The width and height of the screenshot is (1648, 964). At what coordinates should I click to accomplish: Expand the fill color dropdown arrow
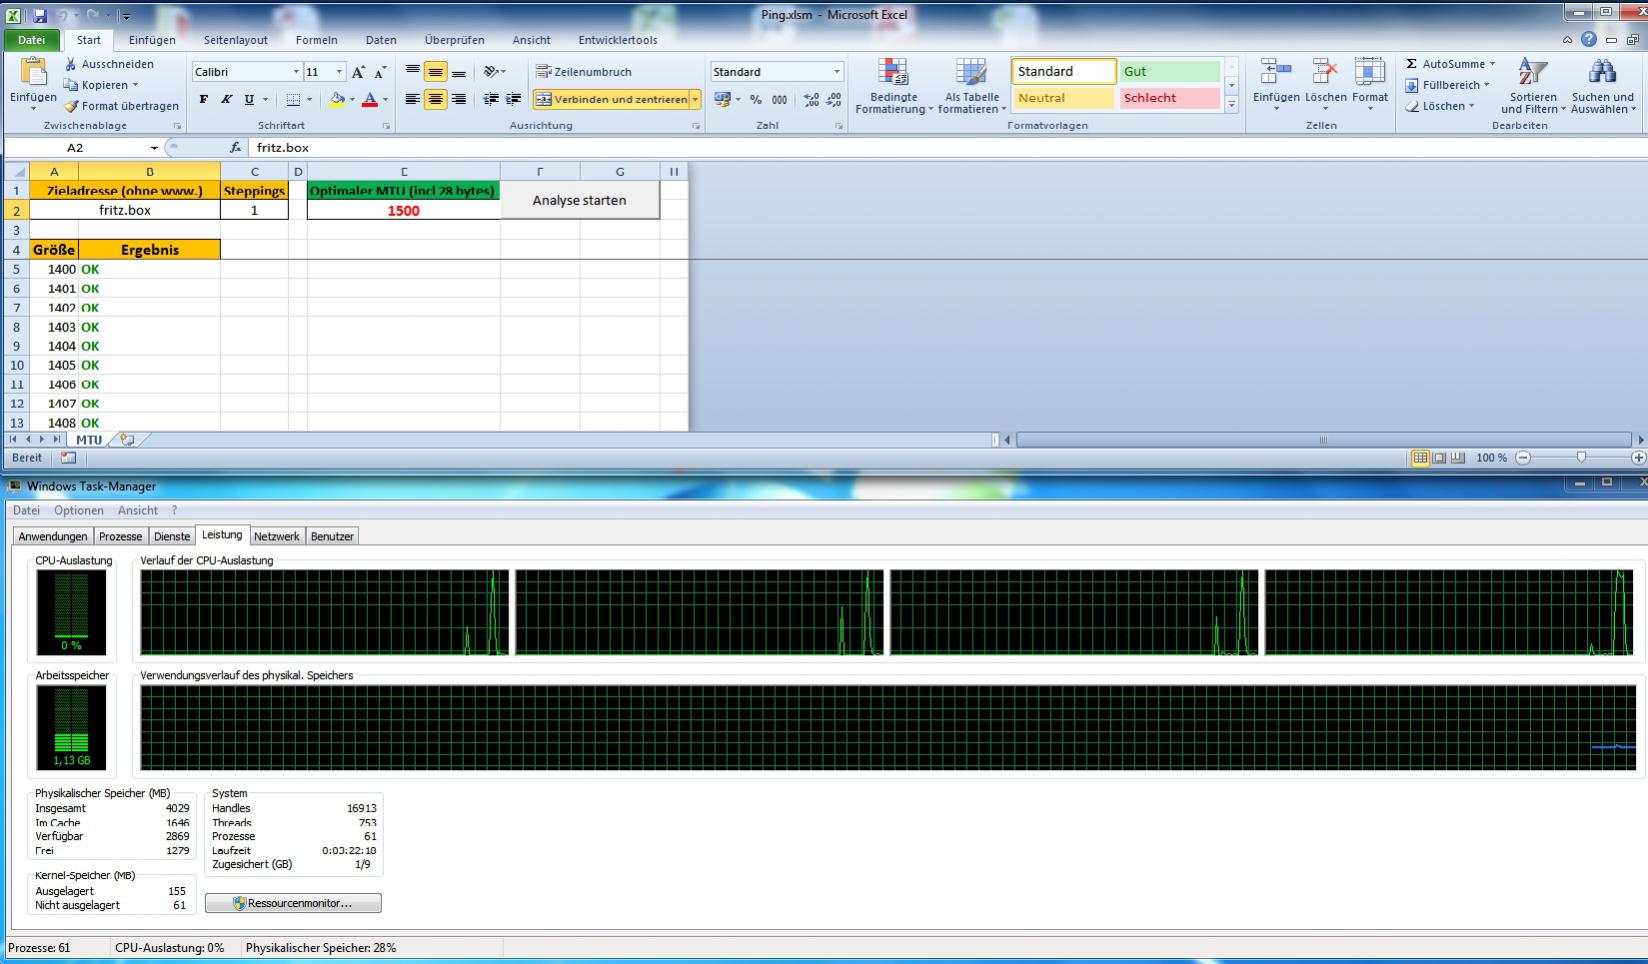[x=352, y=99]
